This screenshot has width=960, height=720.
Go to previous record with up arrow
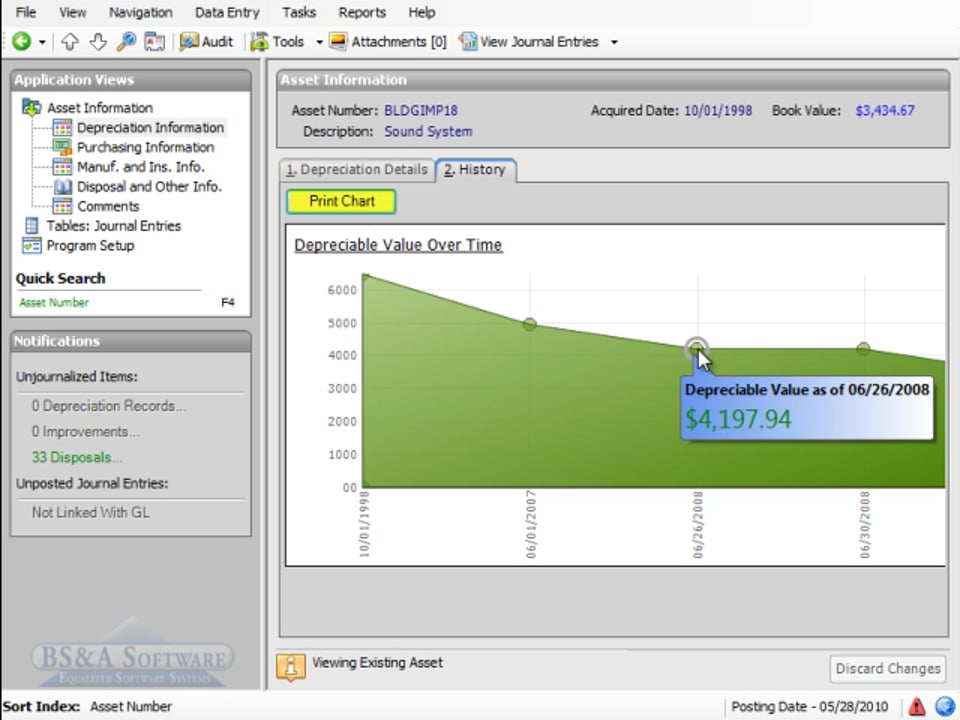coord(70,42)
